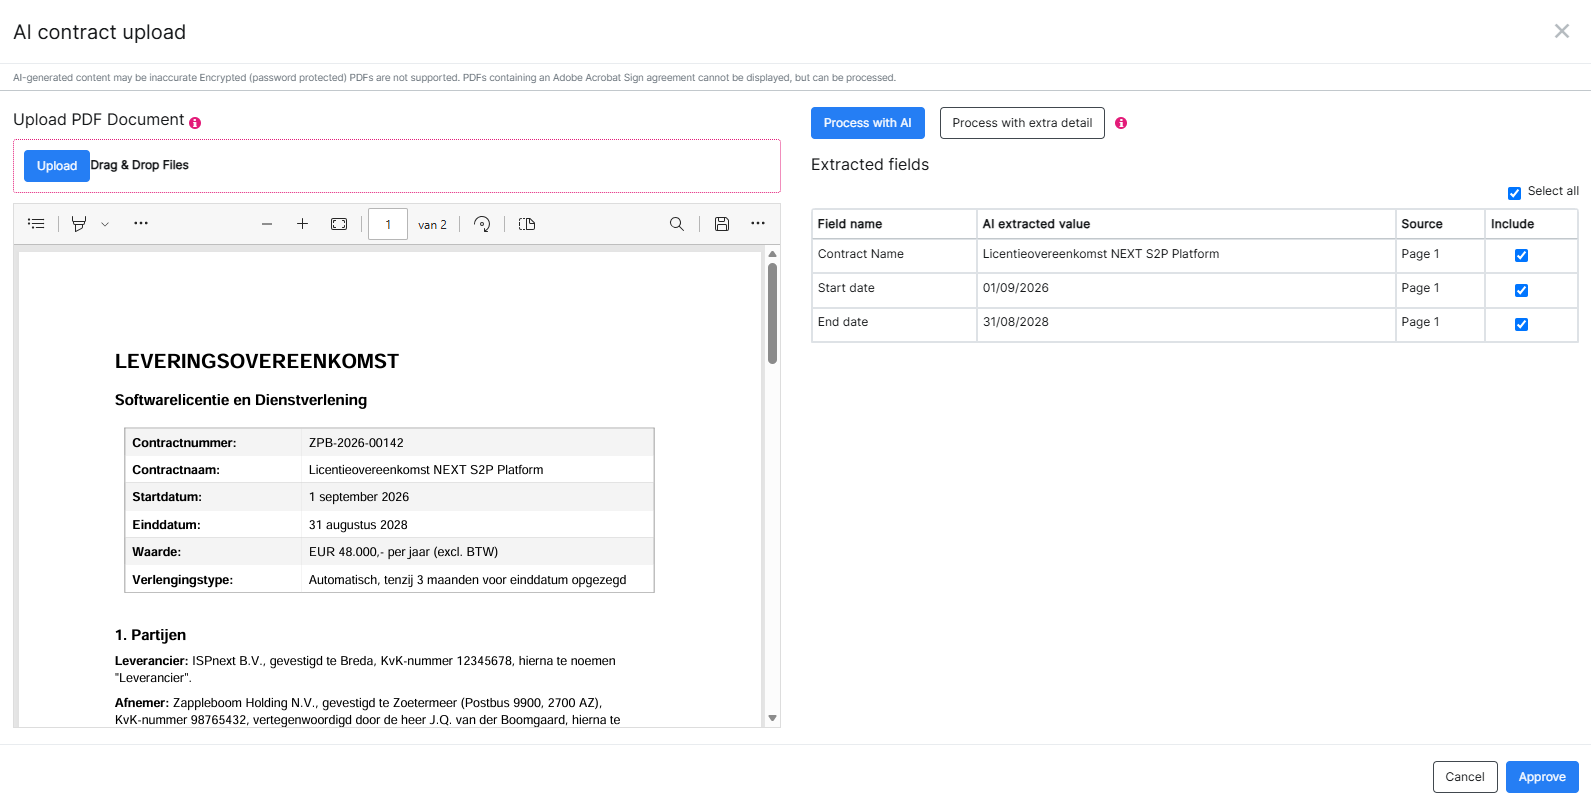This screenshot has height=804, width=1591.
Task: Click Page 1 source for End date
Action: pyautogui.click(x=1420, y=322)
